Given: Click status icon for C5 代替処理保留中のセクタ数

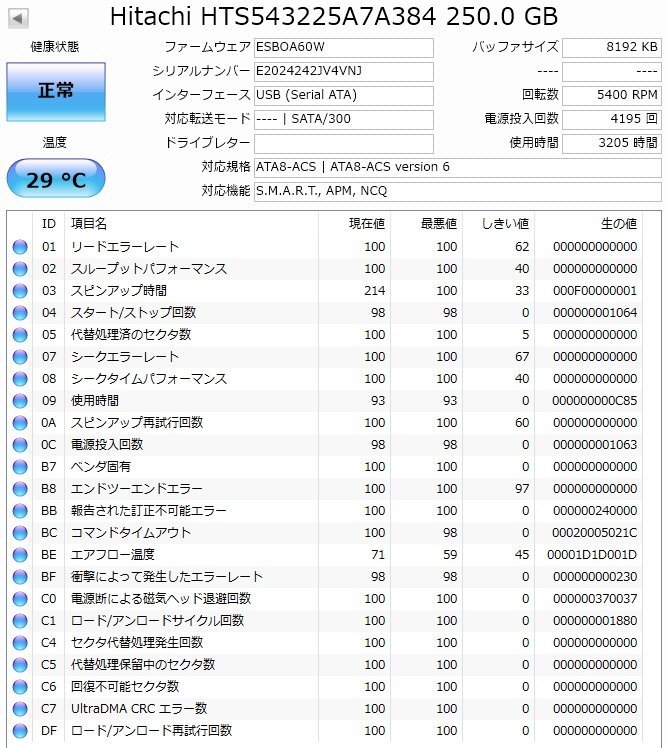Looking at the screenshot, I should point(20,665).
